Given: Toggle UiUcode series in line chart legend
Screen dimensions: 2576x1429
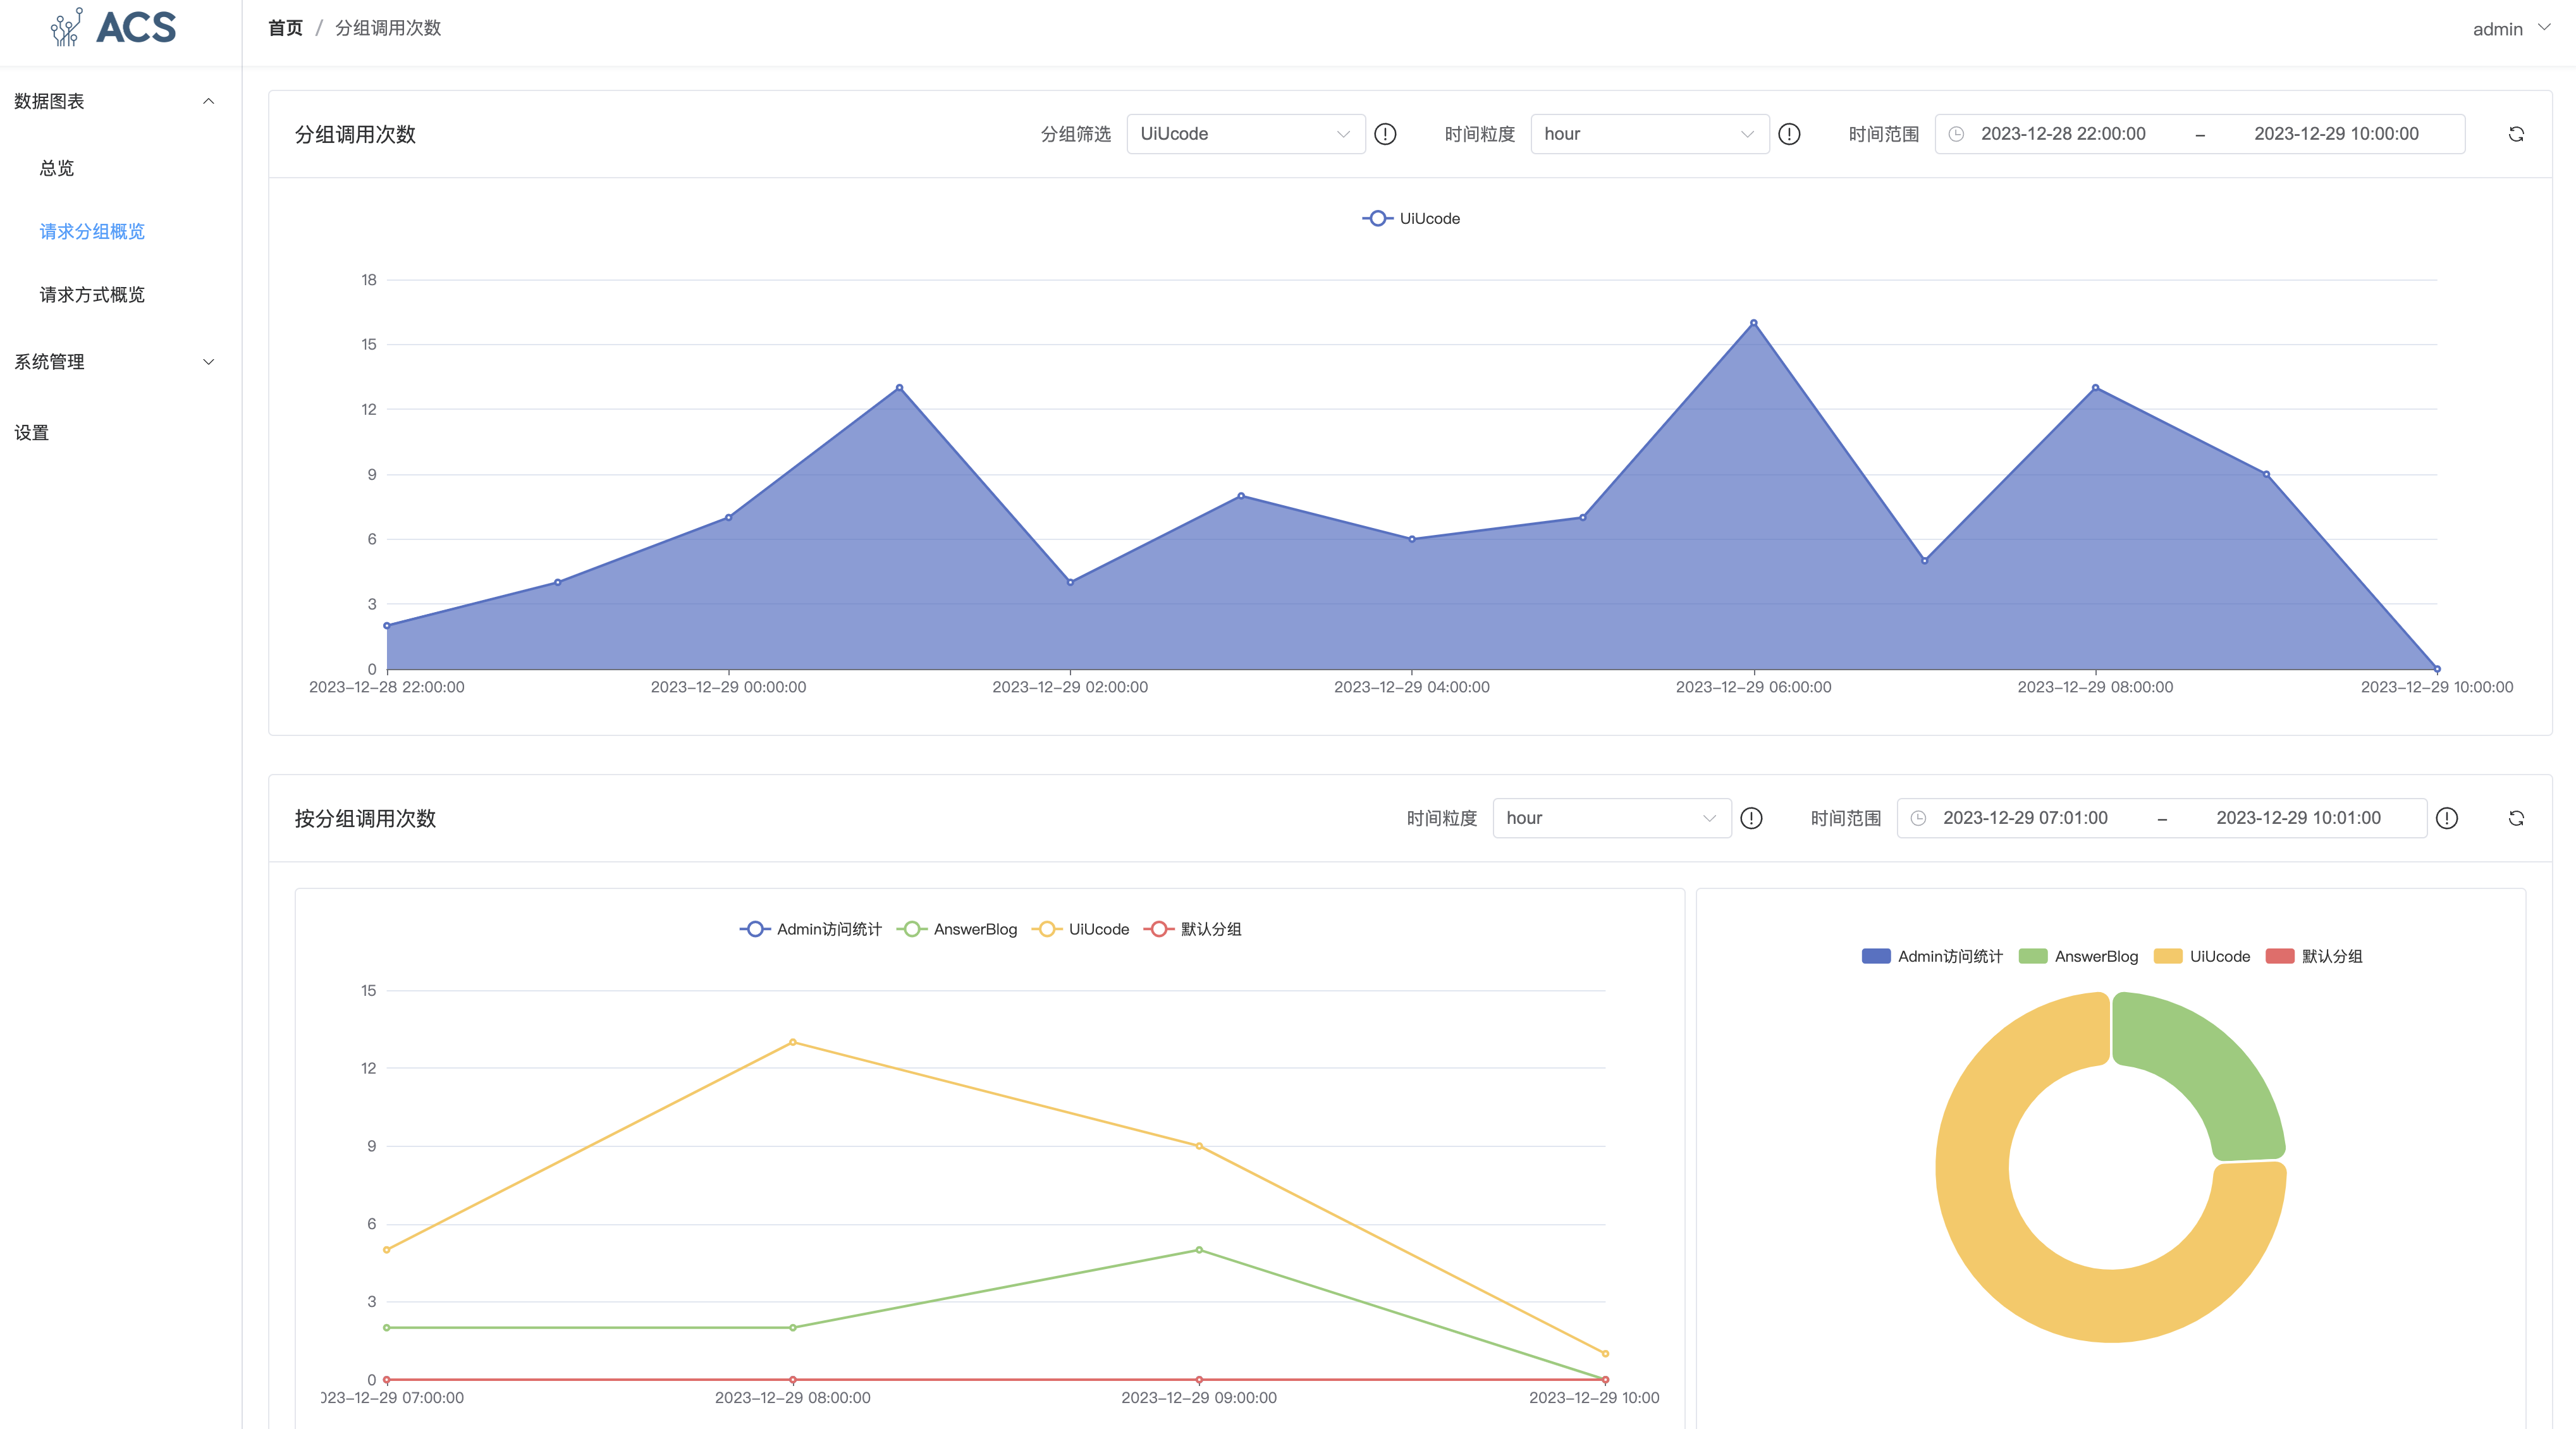Looking at the screenshot, I should (x=1080, y=929).
